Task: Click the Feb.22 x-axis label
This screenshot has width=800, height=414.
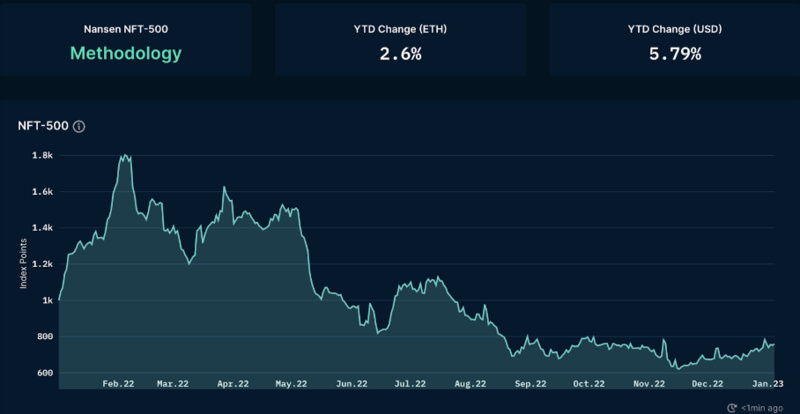Action: (x=118, y=384)
